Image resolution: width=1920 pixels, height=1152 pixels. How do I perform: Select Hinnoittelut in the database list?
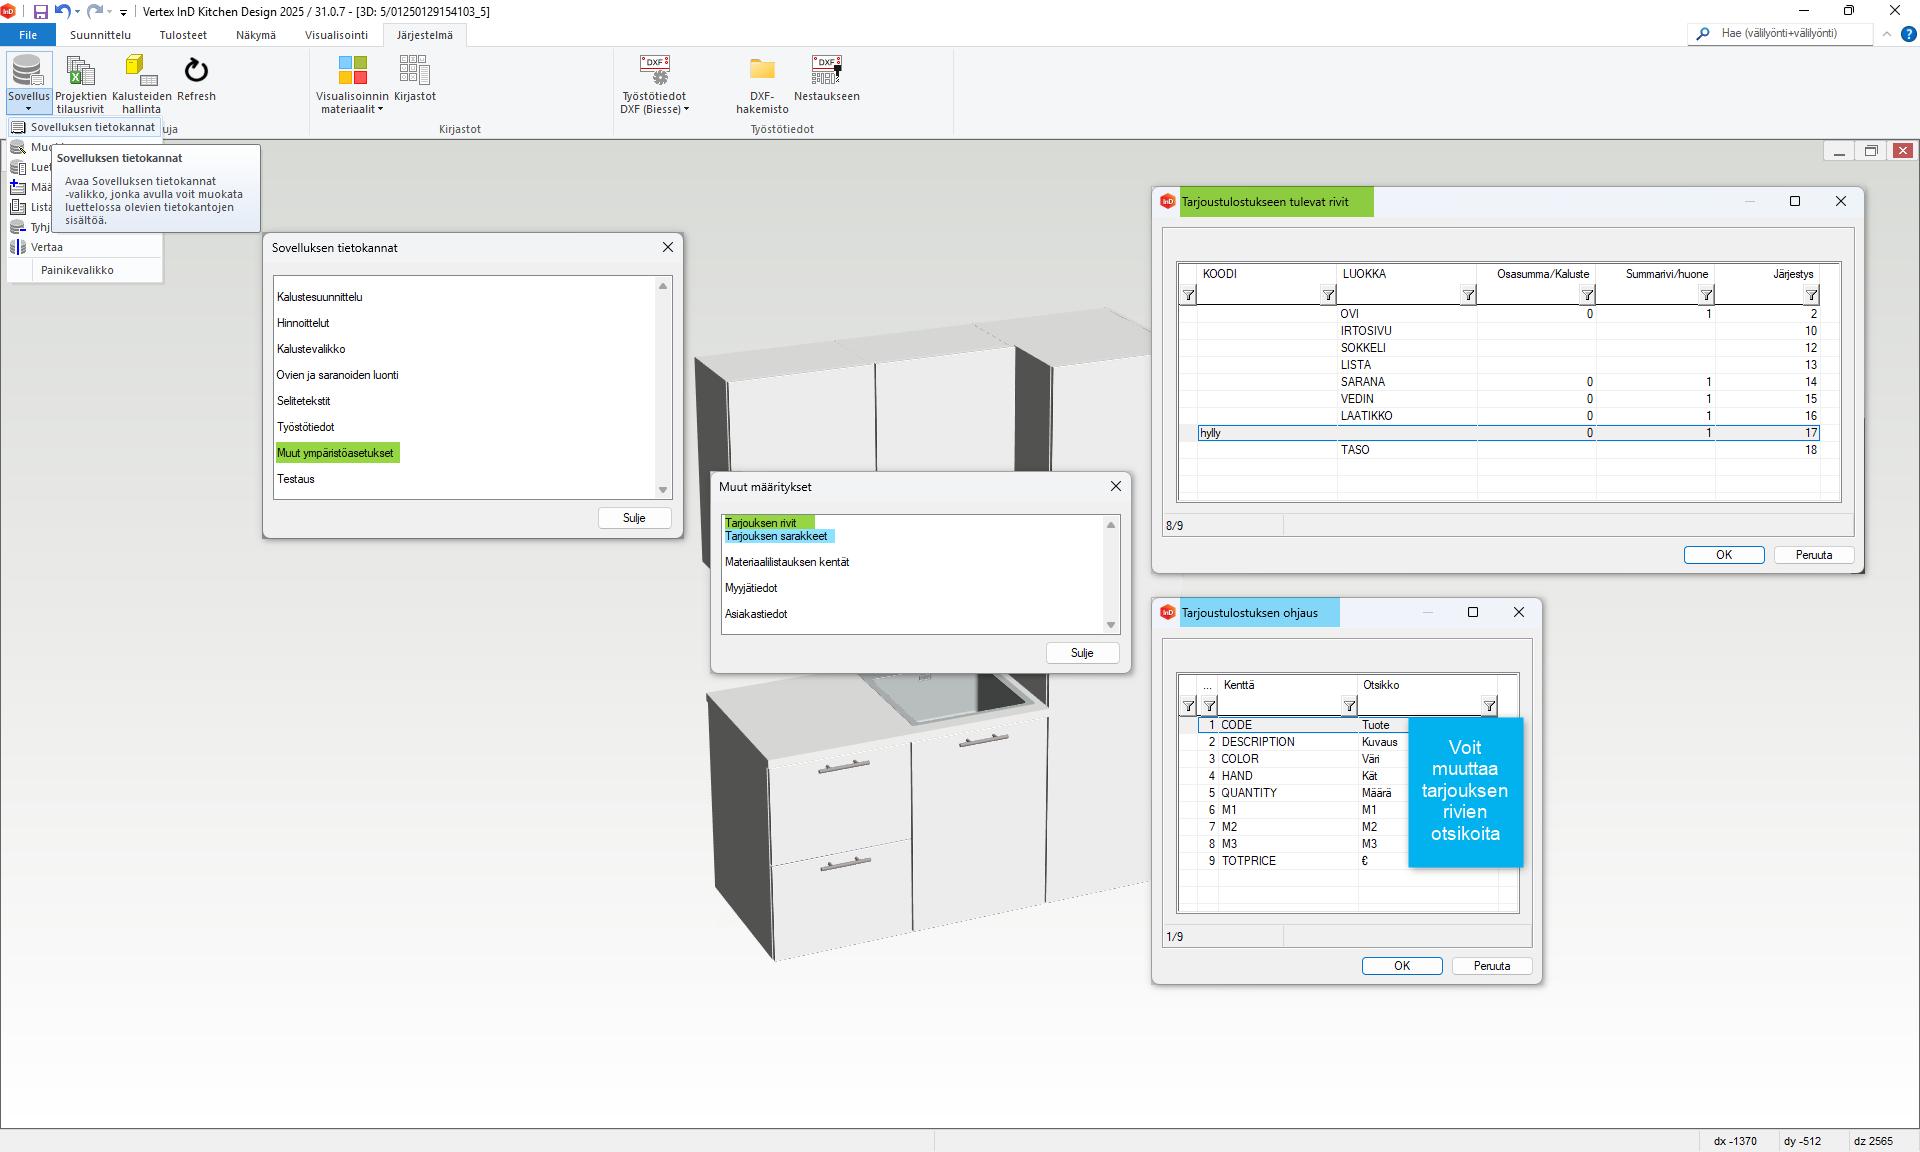[x=303, y=323]
